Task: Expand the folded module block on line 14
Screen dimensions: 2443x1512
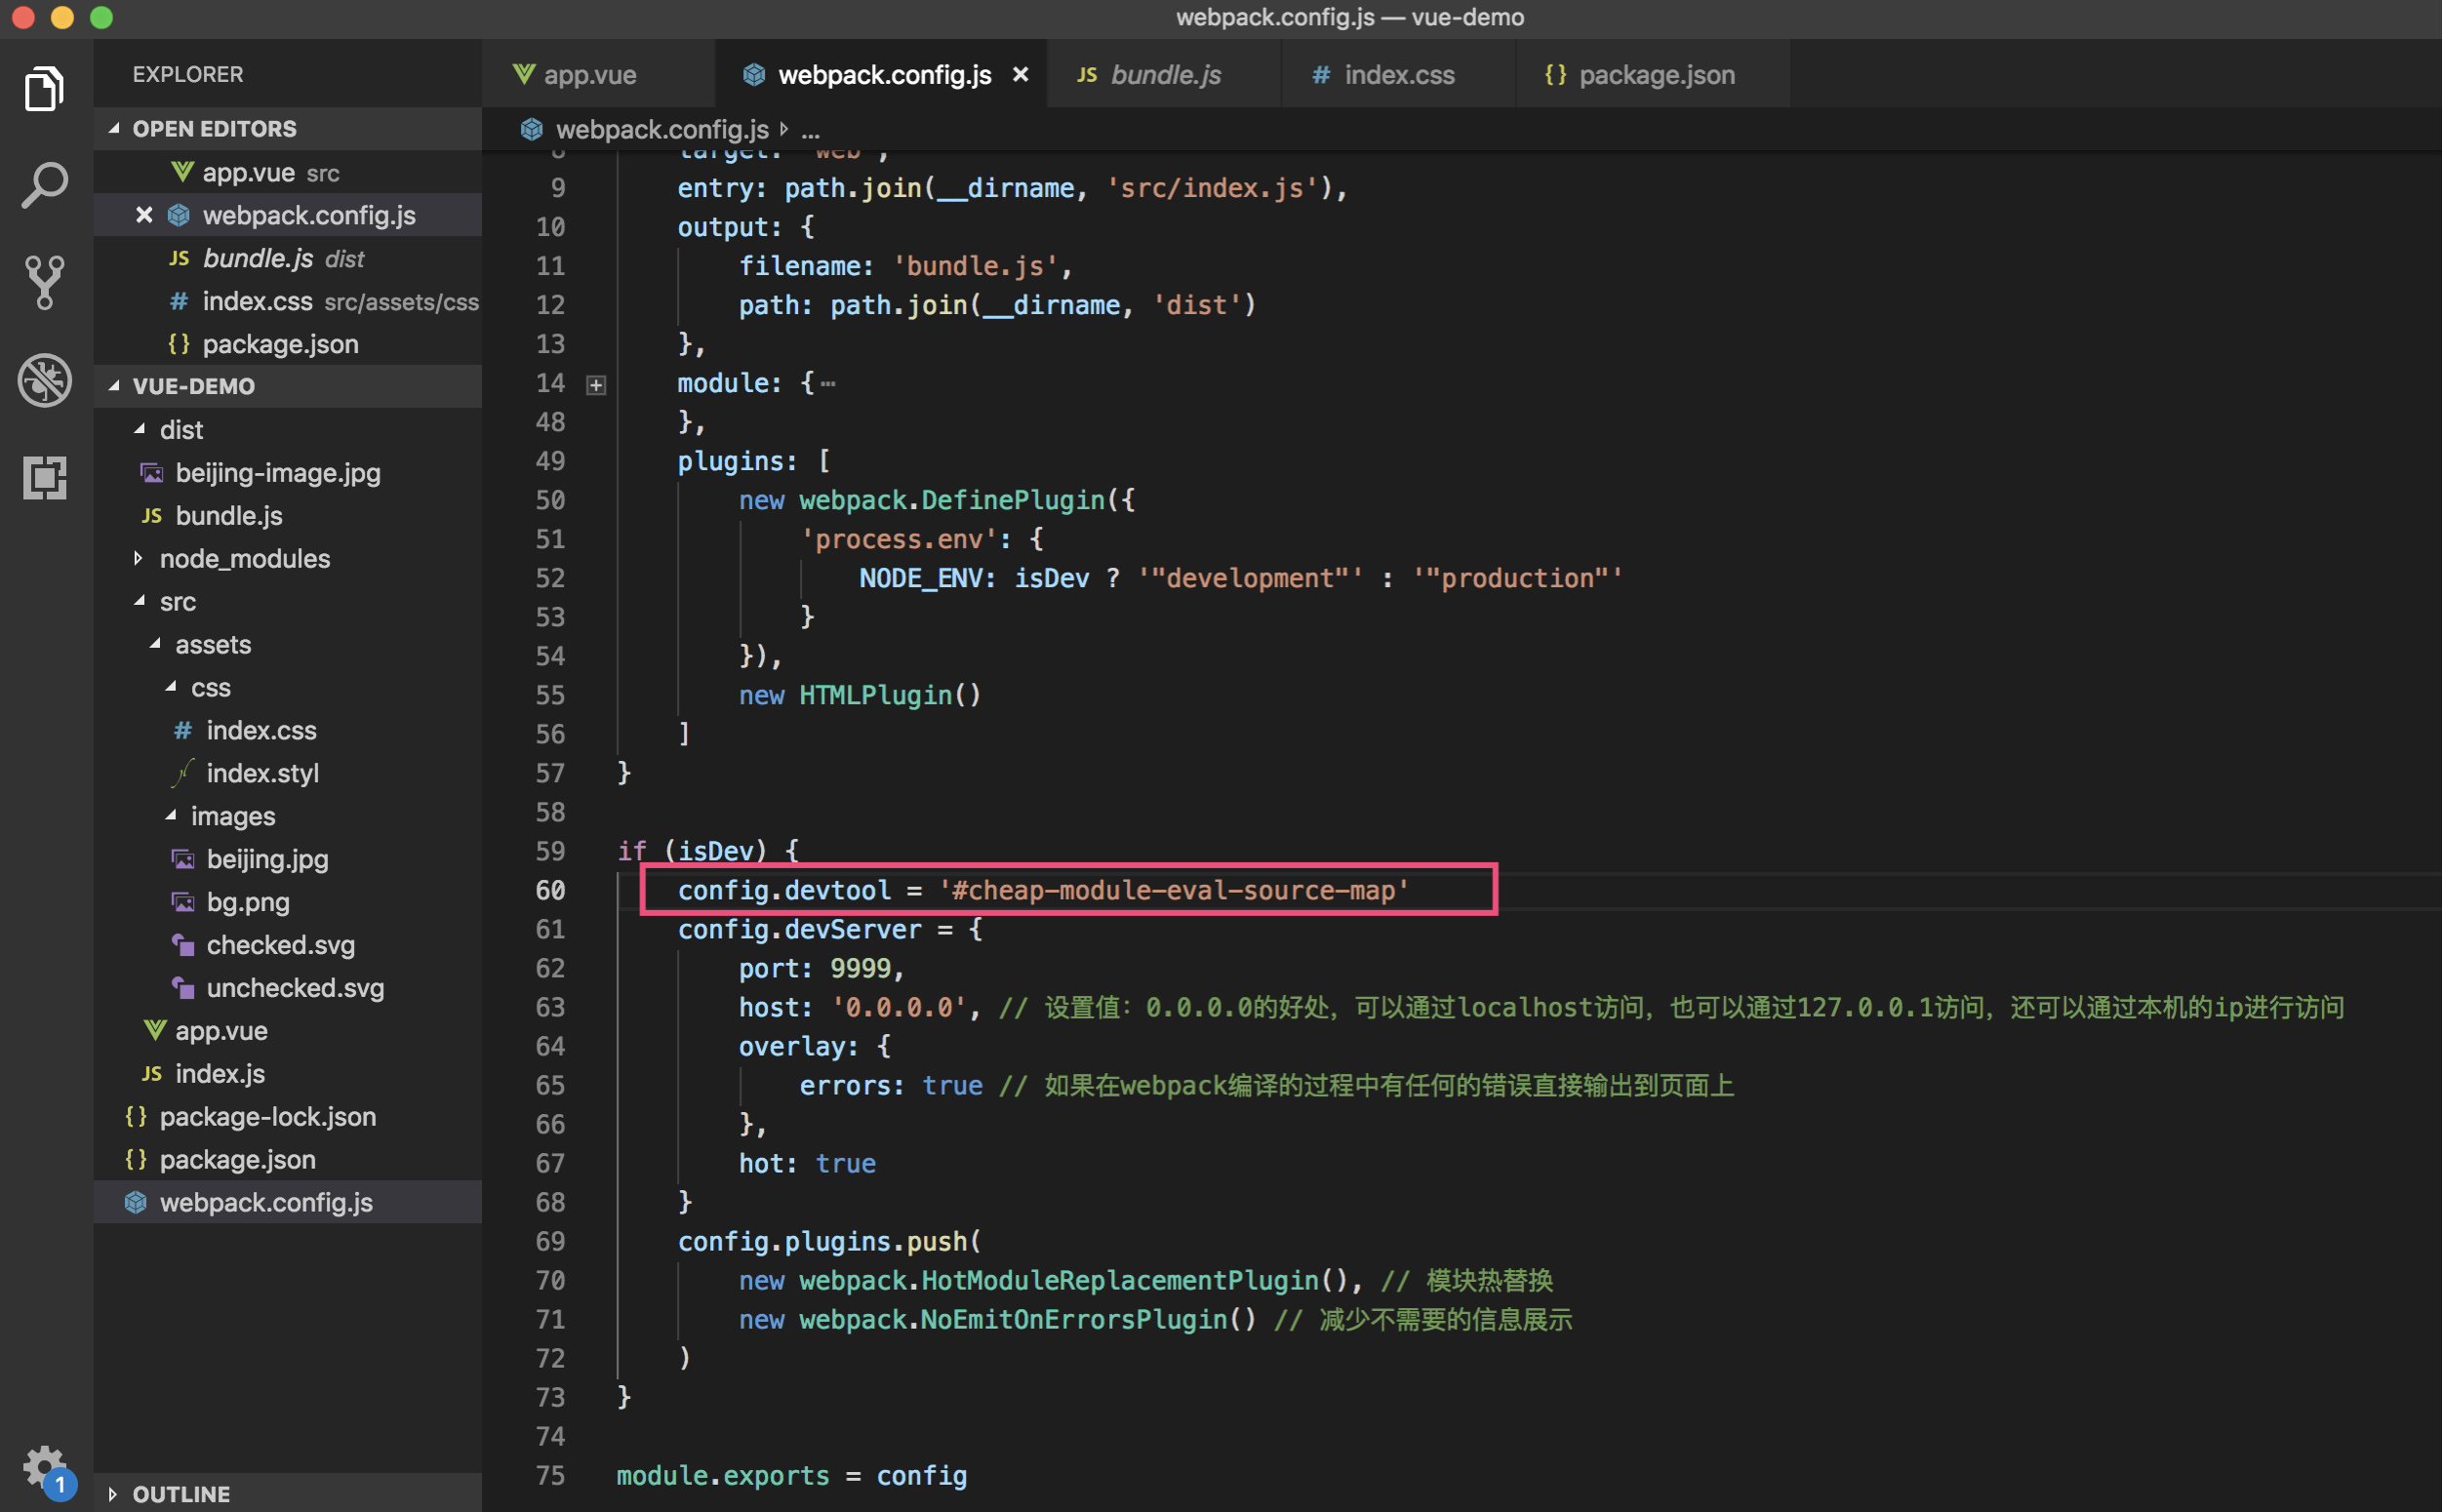Action: pos(596,383)
